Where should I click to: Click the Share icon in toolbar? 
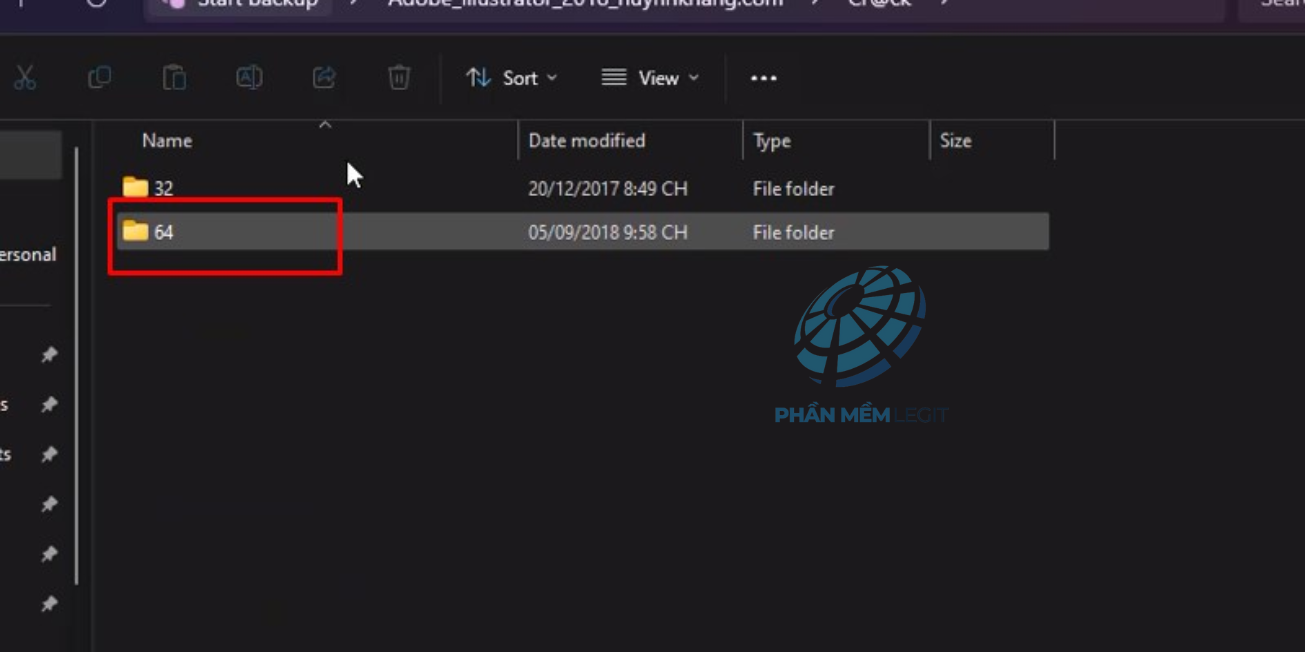324,78
